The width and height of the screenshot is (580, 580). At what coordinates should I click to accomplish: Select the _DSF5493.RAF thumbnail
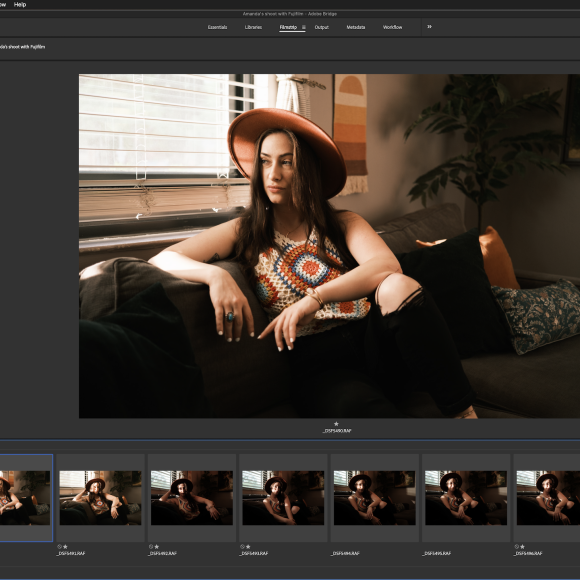pos(283,498)
